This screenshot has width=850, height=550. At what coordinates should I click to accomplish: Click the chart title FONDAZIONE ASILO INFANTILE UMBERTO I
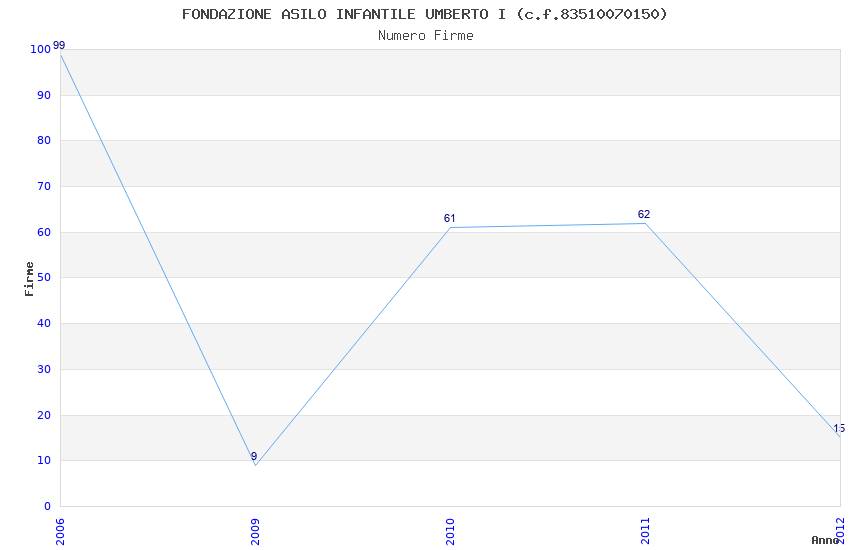424,14
